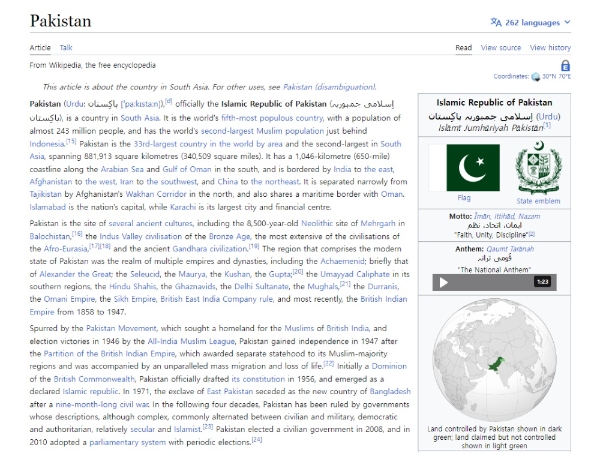This screenshot has width=600, height=459.
Task: Open All-India Muslim League link
Action: click(x=191, y=341)
